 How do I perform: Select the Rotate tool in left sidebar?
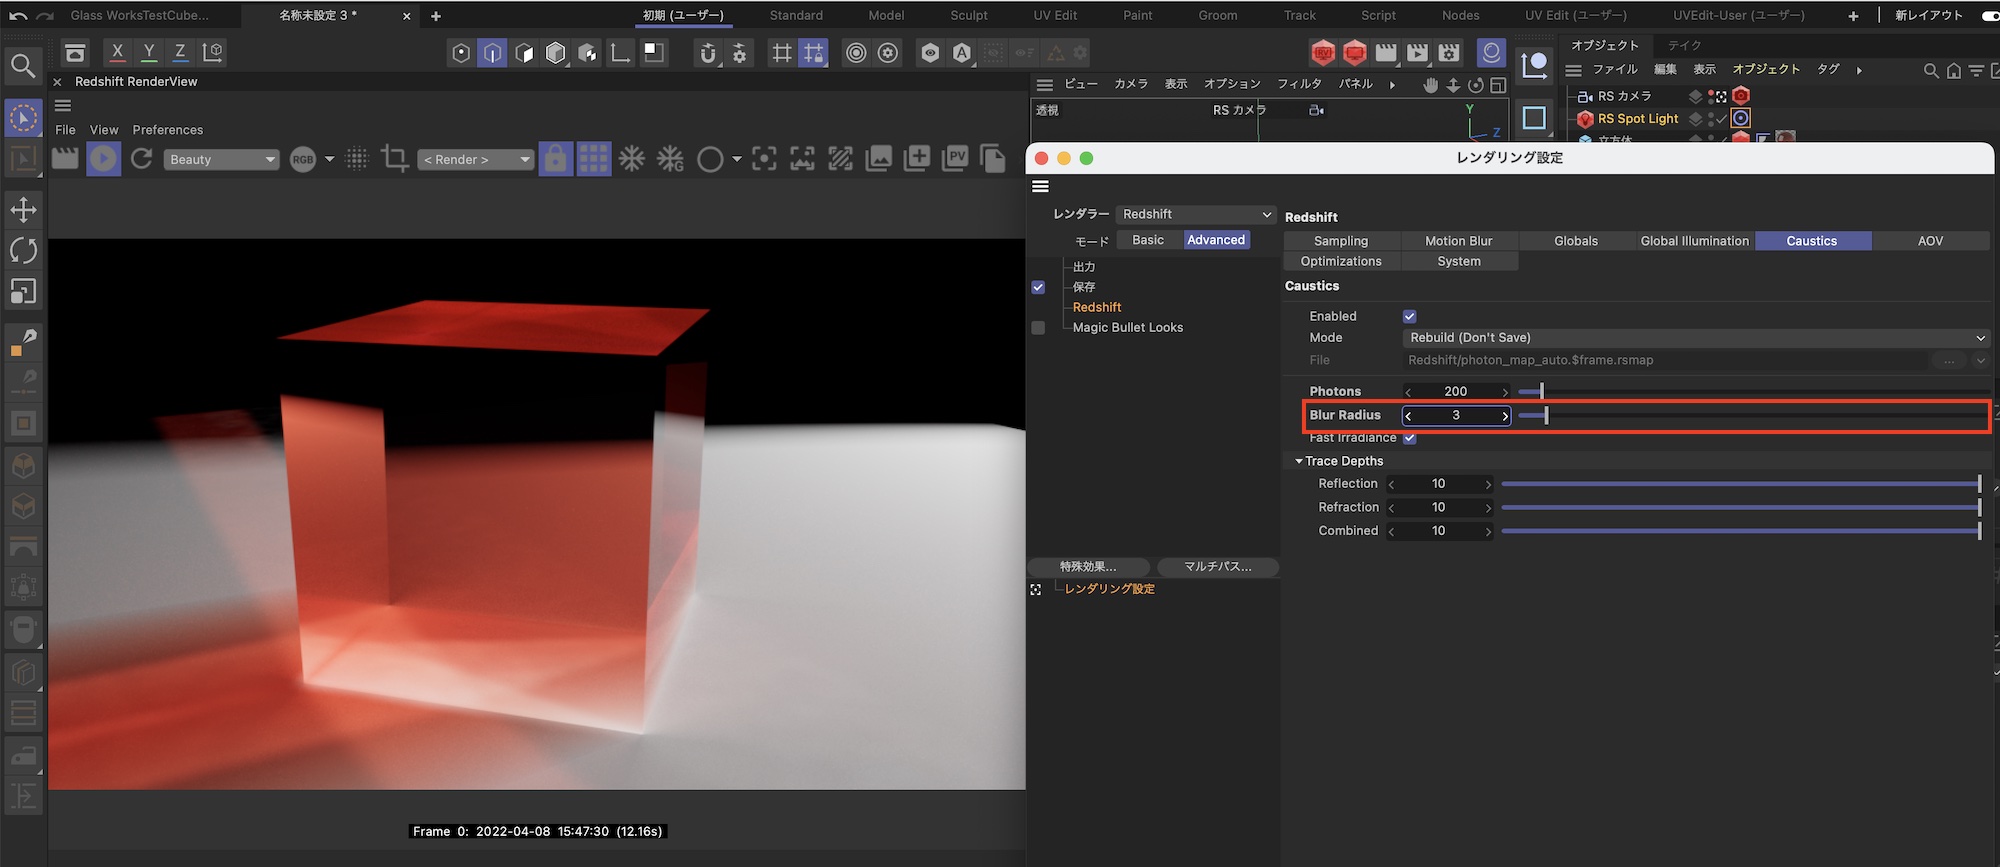23,251
